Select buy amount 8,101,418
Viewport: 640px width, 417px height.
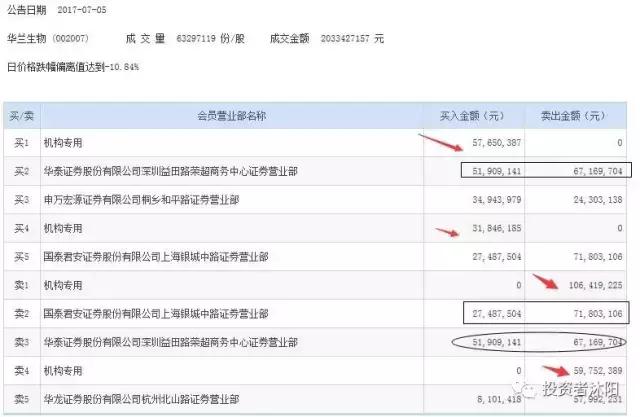coord(499,399)
